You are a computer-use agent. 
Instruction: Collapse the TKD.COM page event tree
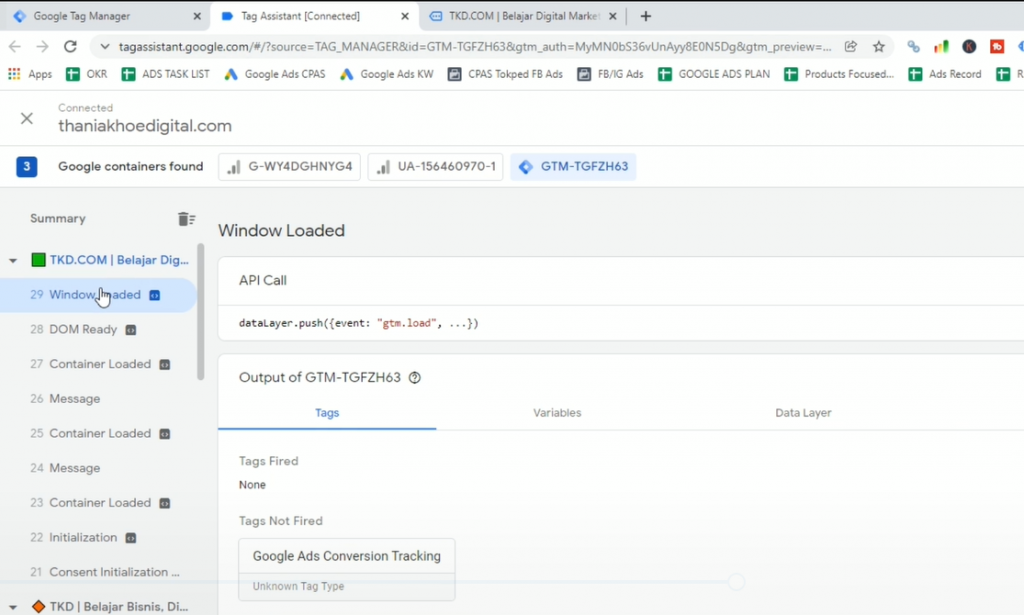pyautogui.click(x=13, y=261)
